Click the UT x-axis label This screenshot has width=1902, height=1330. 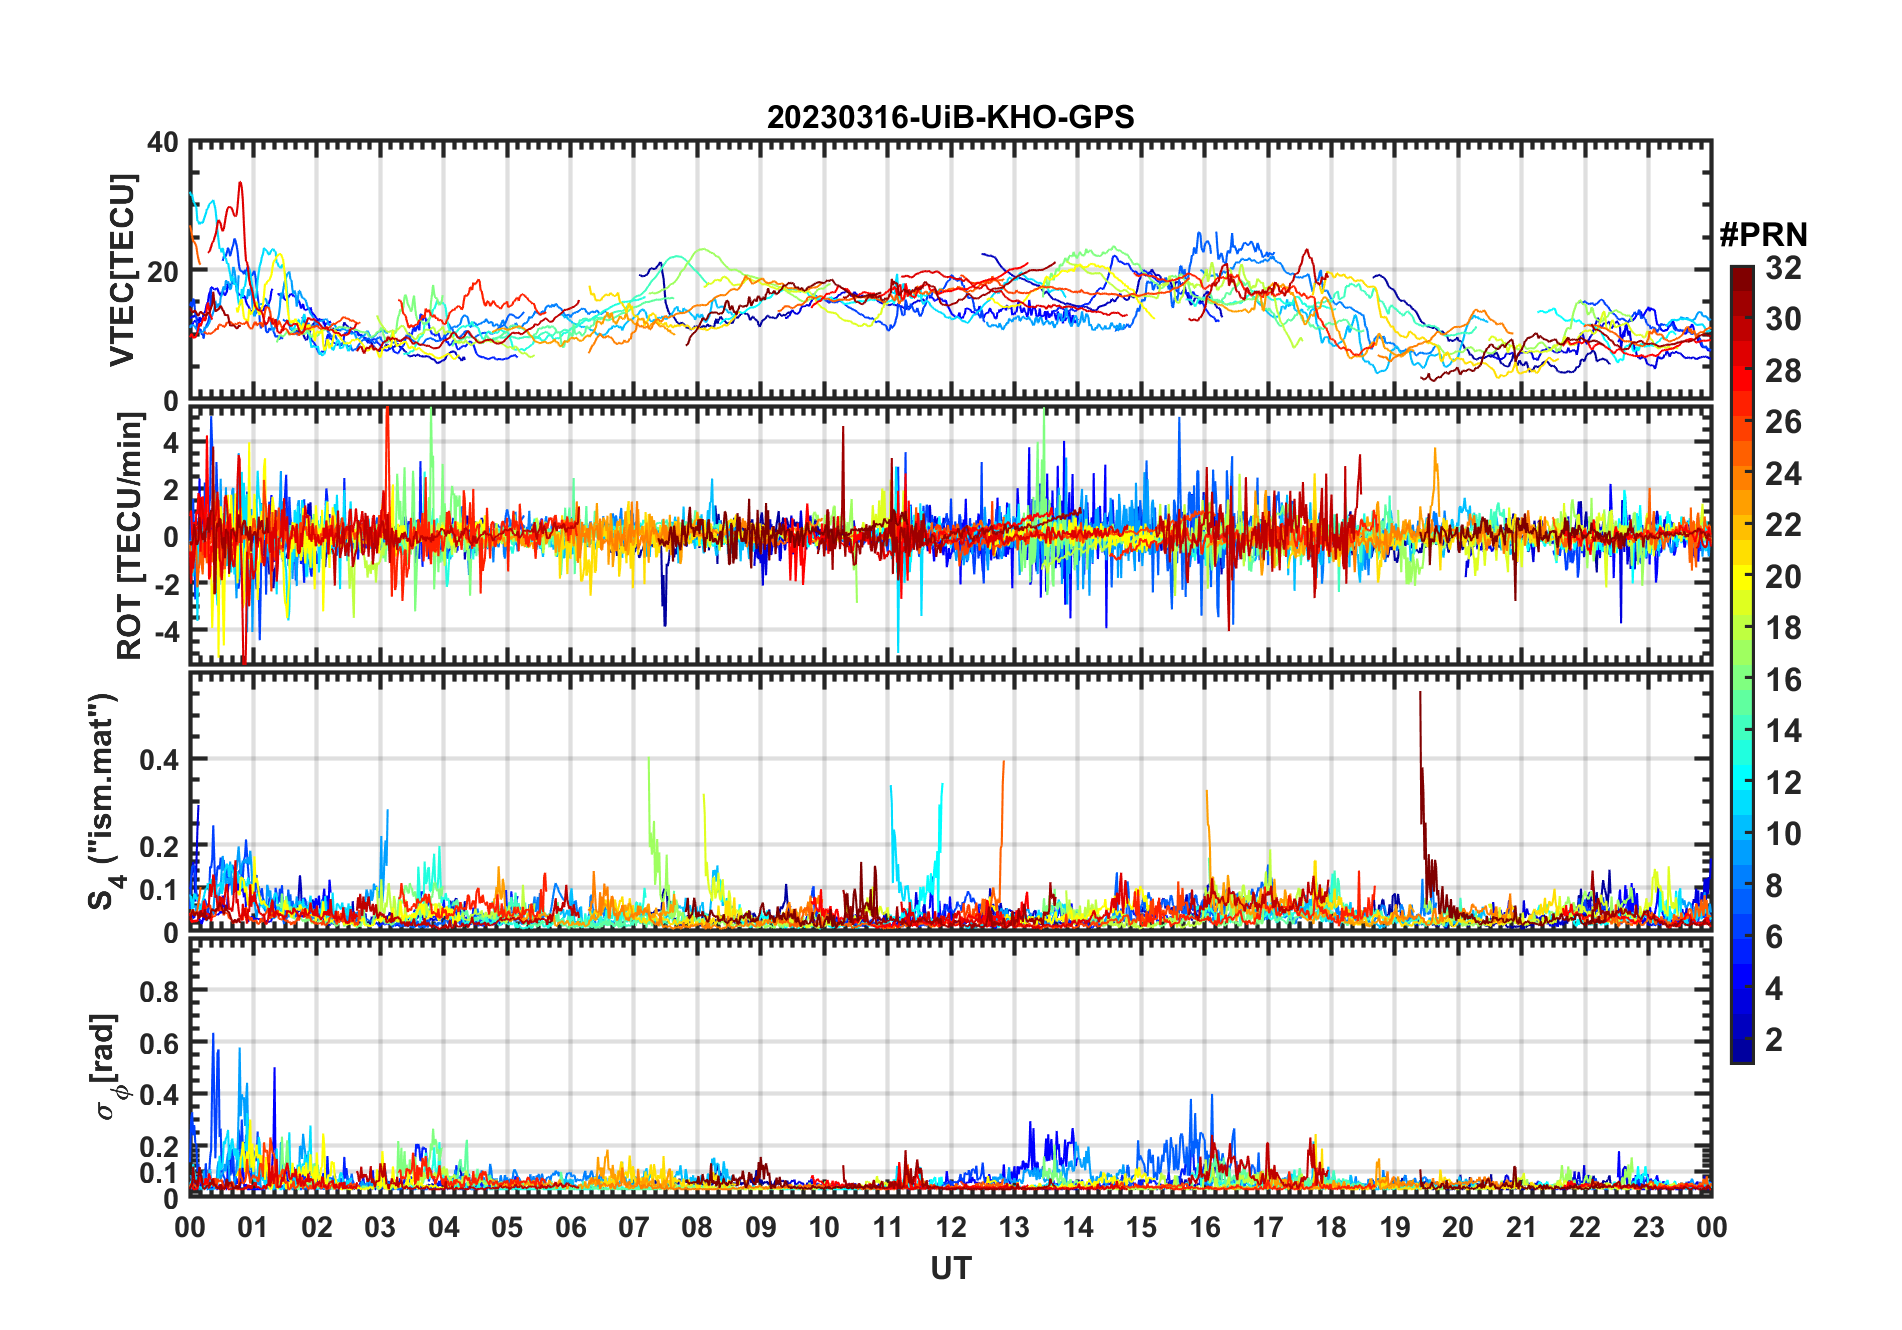coord(950,1268)
